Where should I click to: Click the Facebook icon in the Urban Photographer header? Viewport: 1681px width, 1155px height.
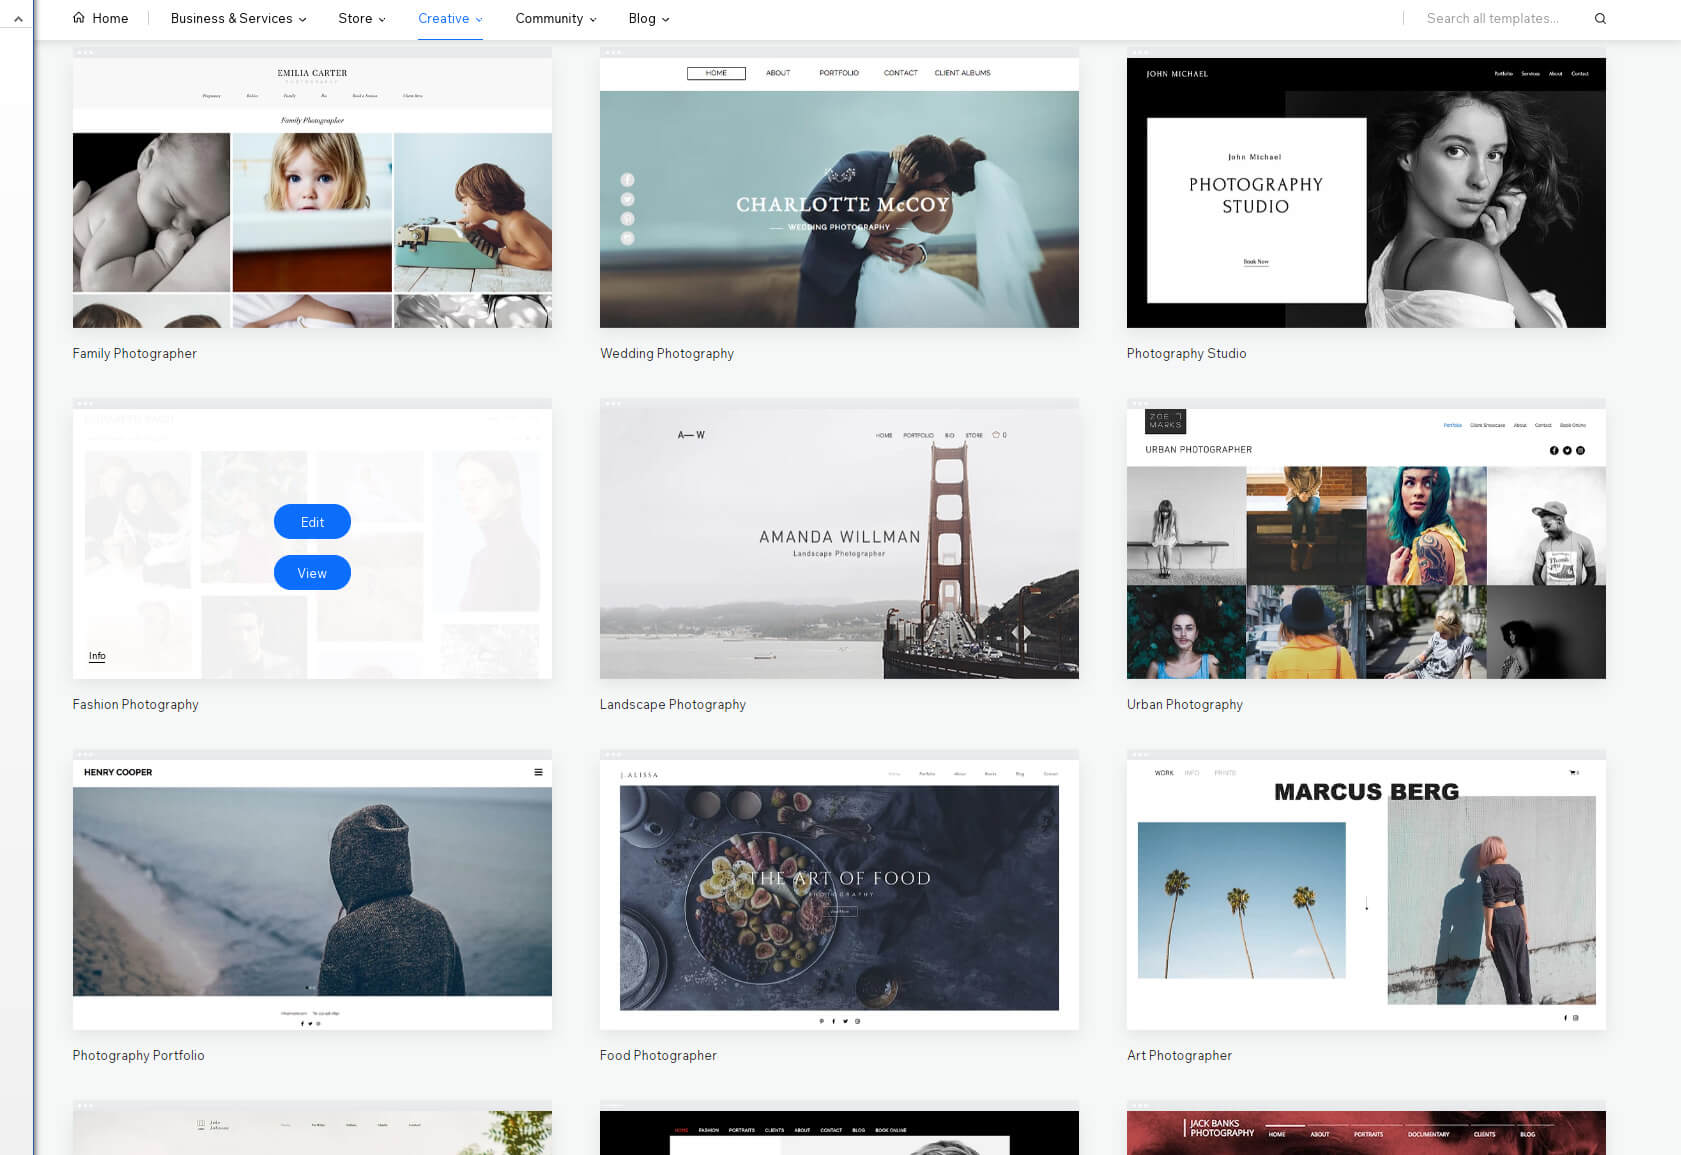point(1554,450)
